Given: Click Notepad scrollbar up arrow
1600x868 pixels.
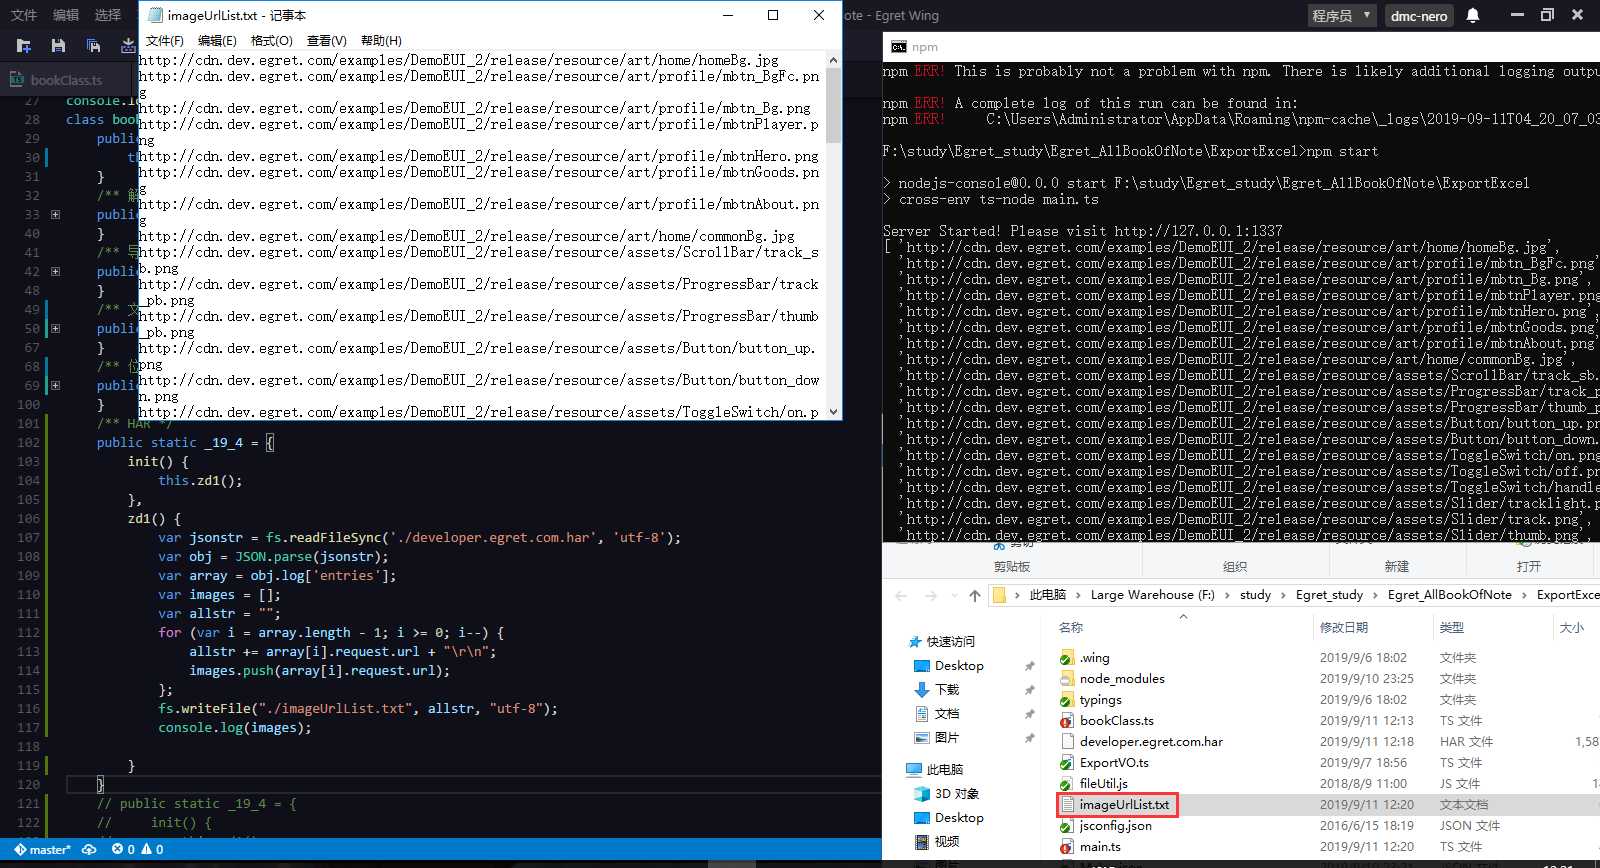Looking at the screenshot, I should (833, 61).
